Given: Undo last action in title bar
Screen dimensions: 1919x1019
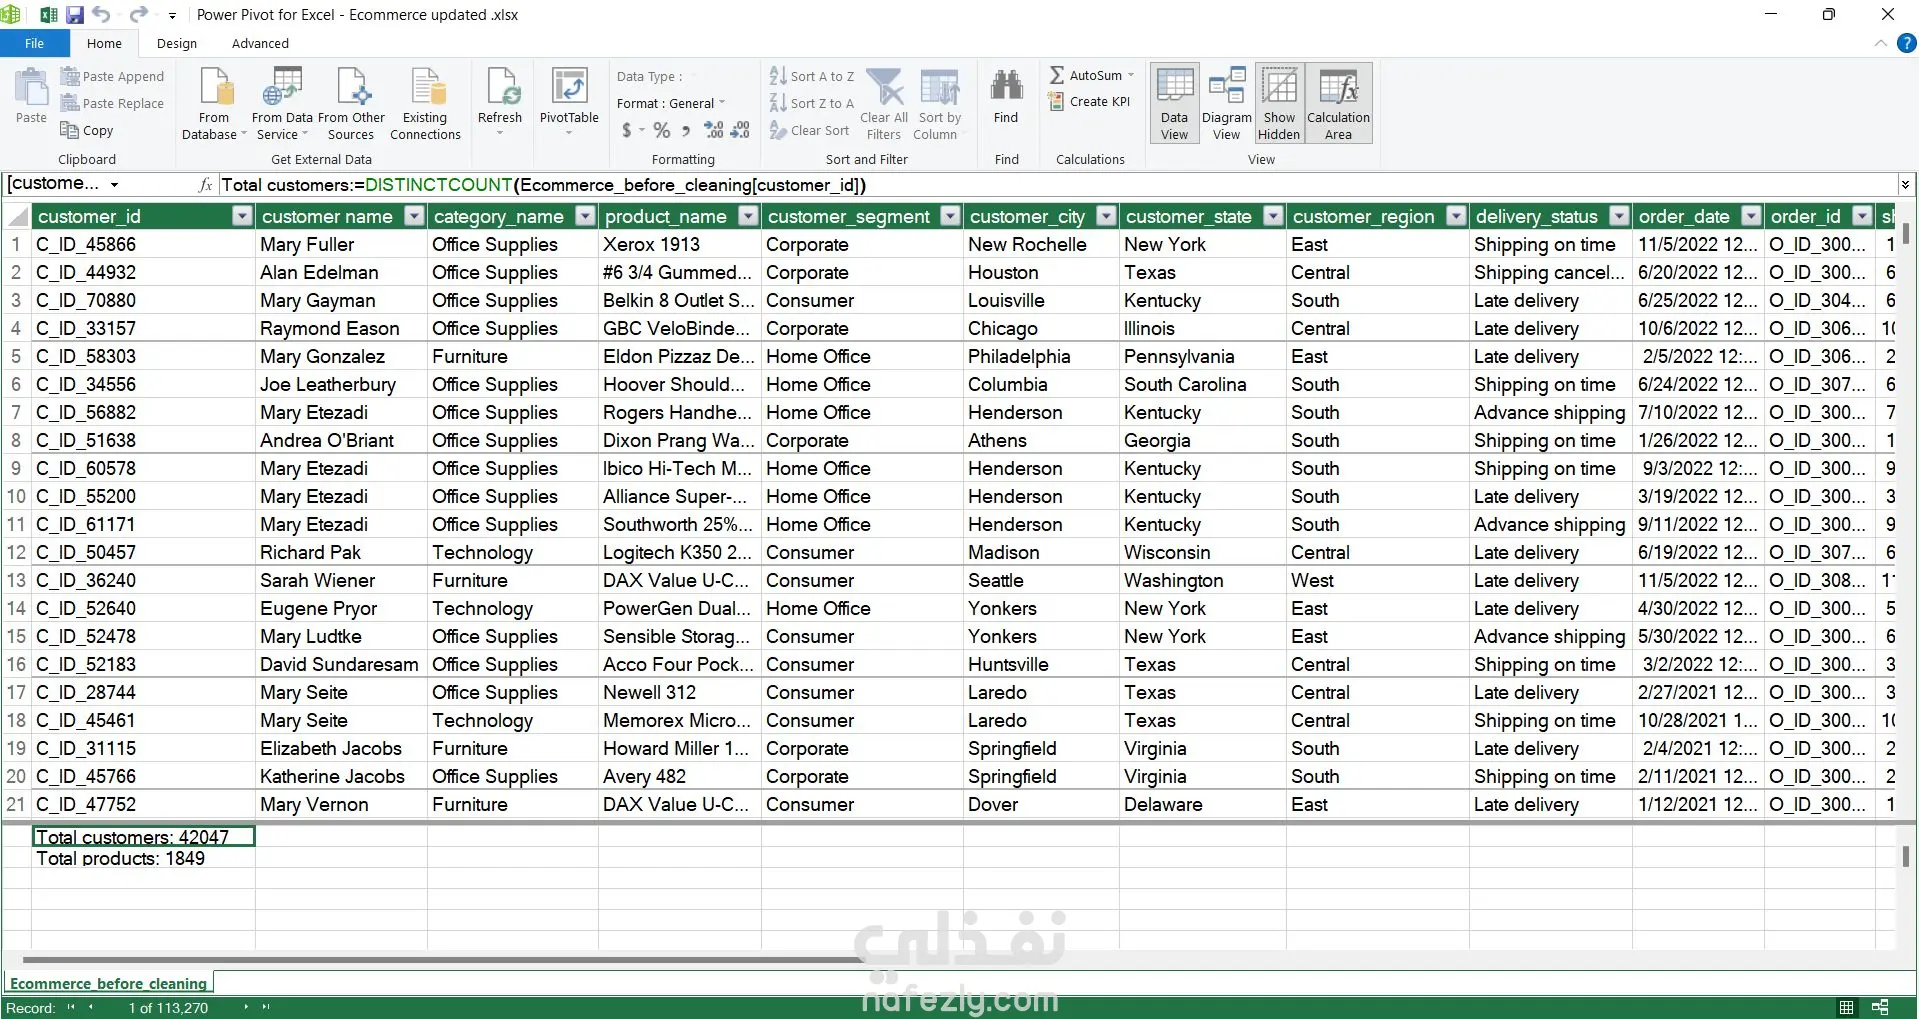Looking at the screenshot, I should click(101, 15).
